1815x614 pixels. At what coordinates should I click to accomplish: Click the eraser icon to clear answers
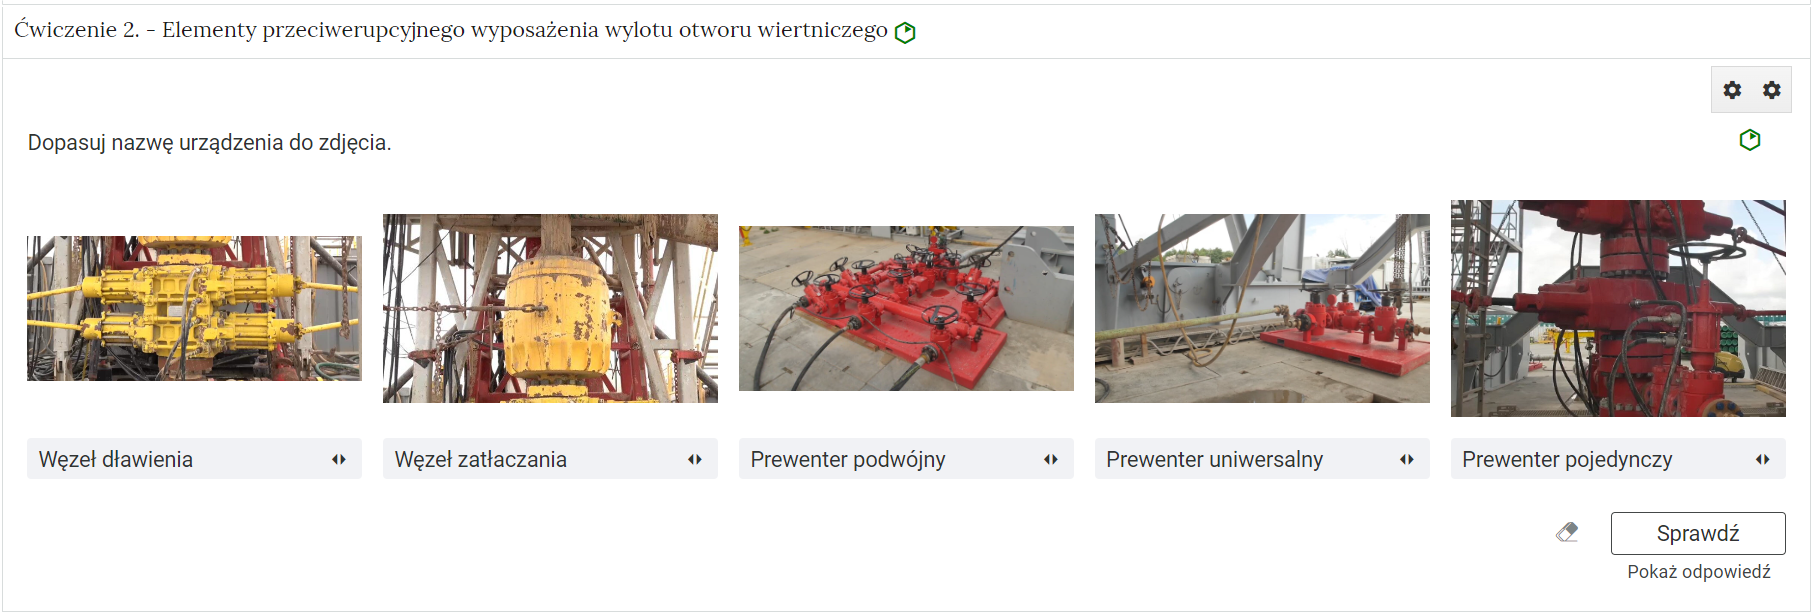click(1567, 532)
